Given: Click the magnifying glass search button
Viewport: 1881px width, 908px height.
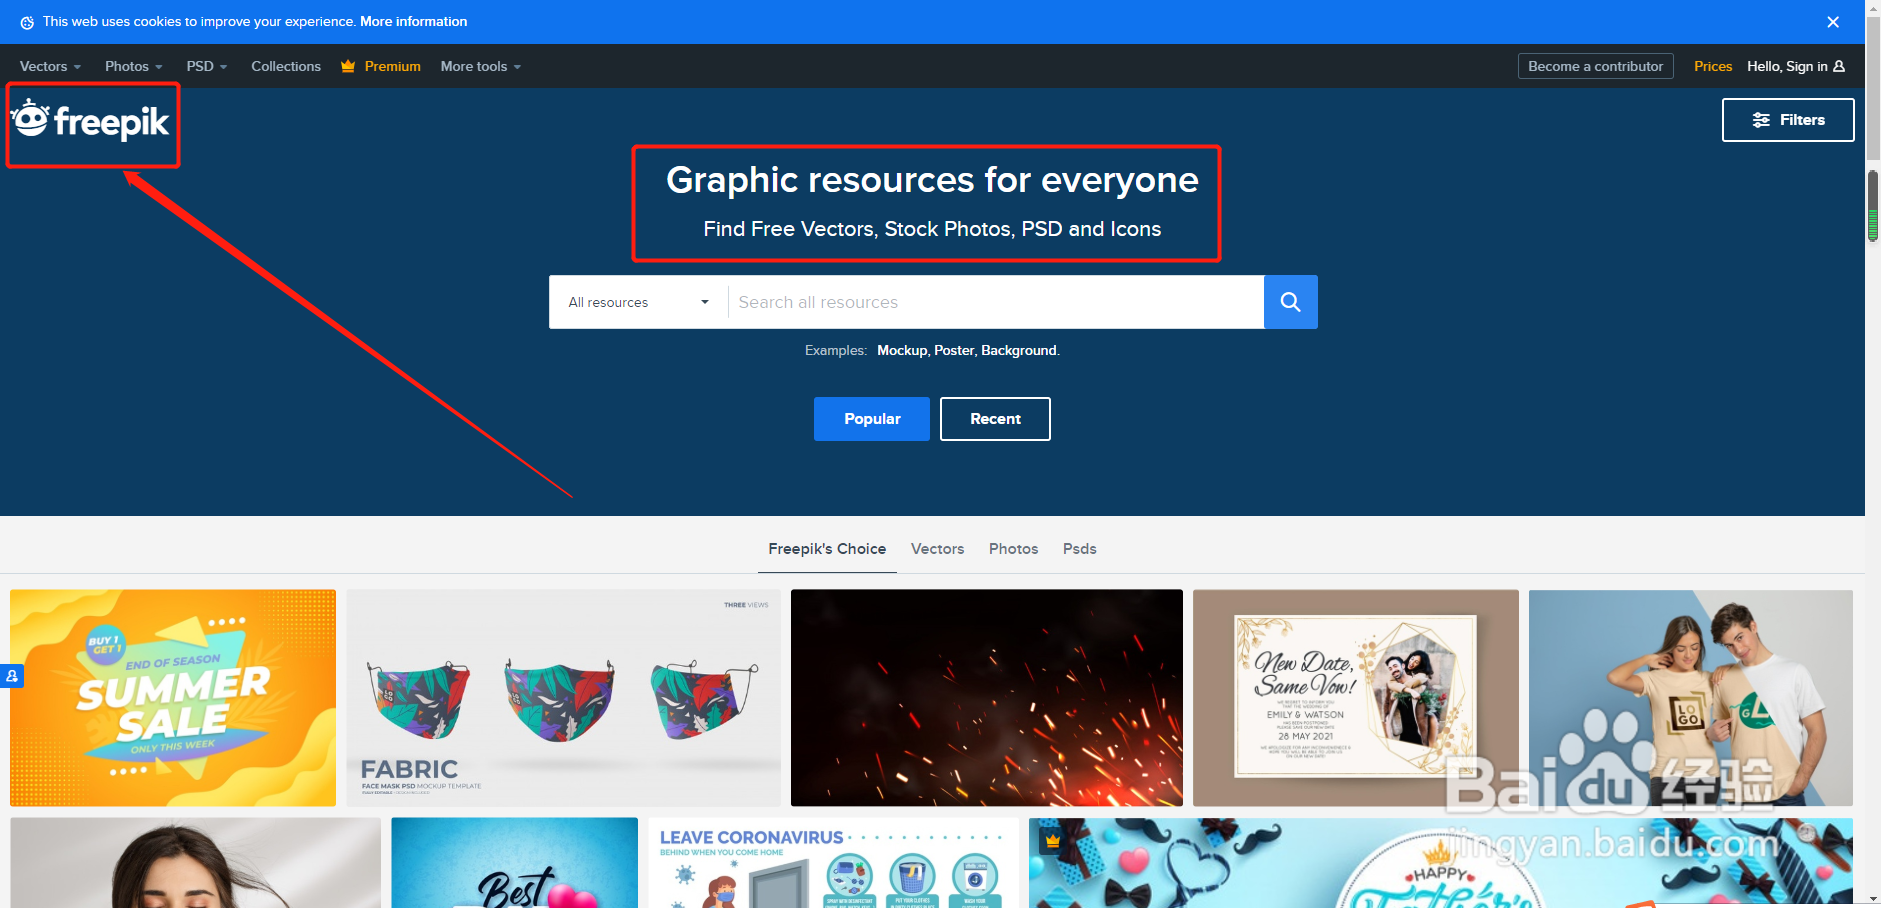Looking at the screenshot, I should pos(1290,302).
